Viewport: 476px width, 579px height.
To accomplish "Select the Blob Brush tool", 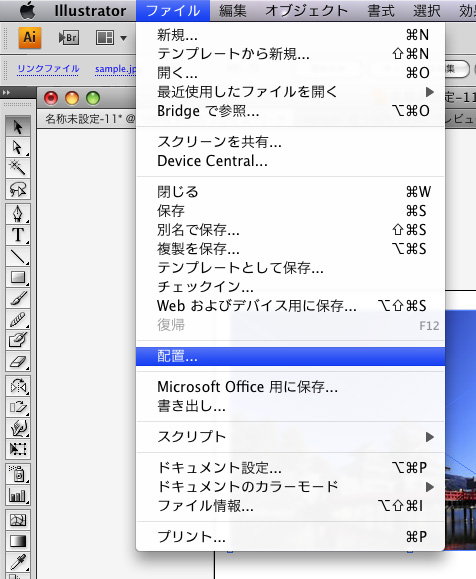I will click(18, 340).
